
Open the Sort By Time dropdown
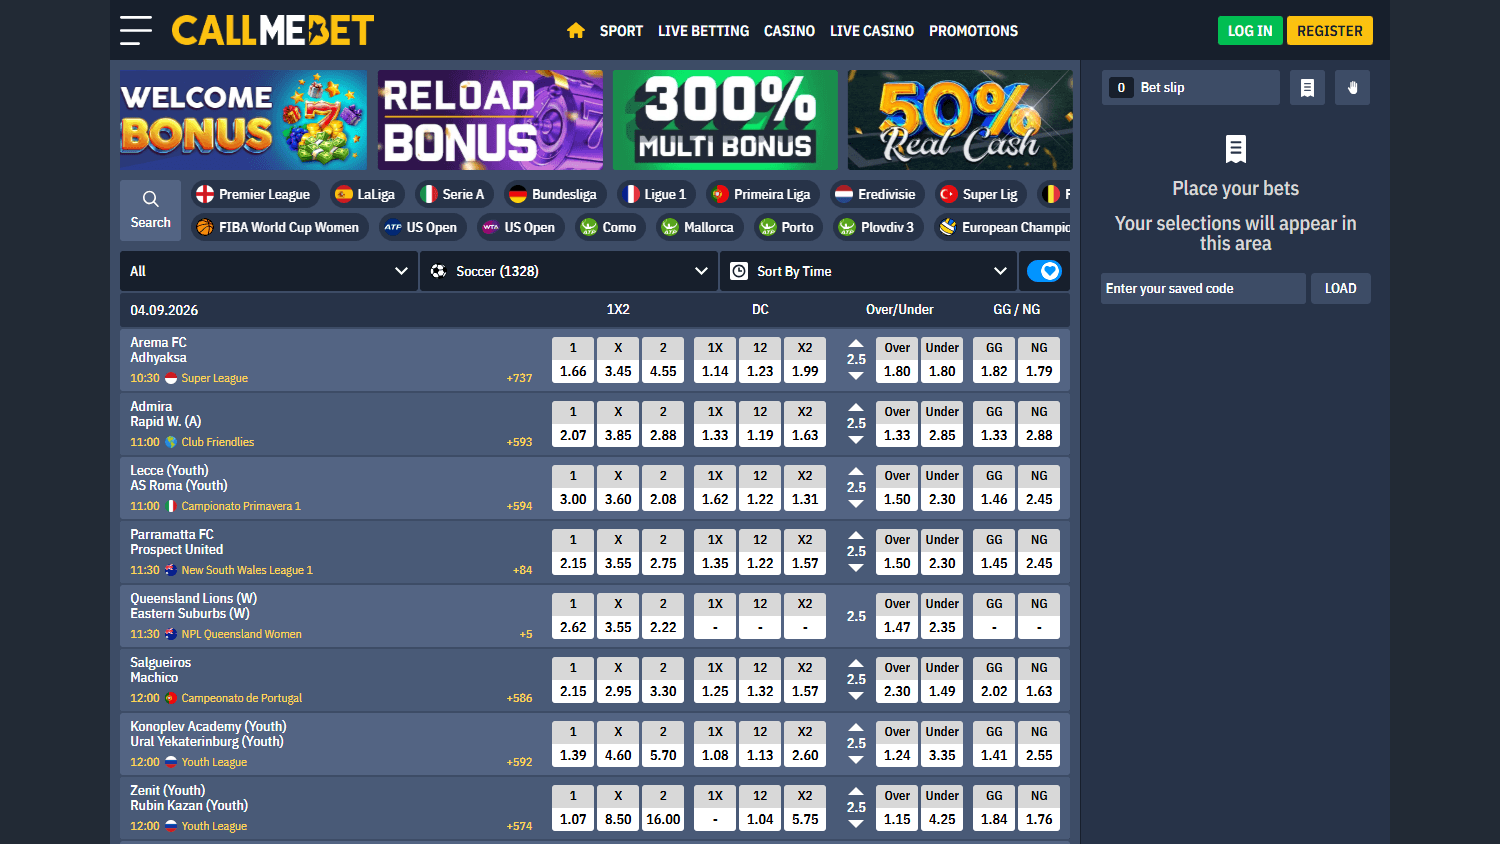(x=868, y=271)
